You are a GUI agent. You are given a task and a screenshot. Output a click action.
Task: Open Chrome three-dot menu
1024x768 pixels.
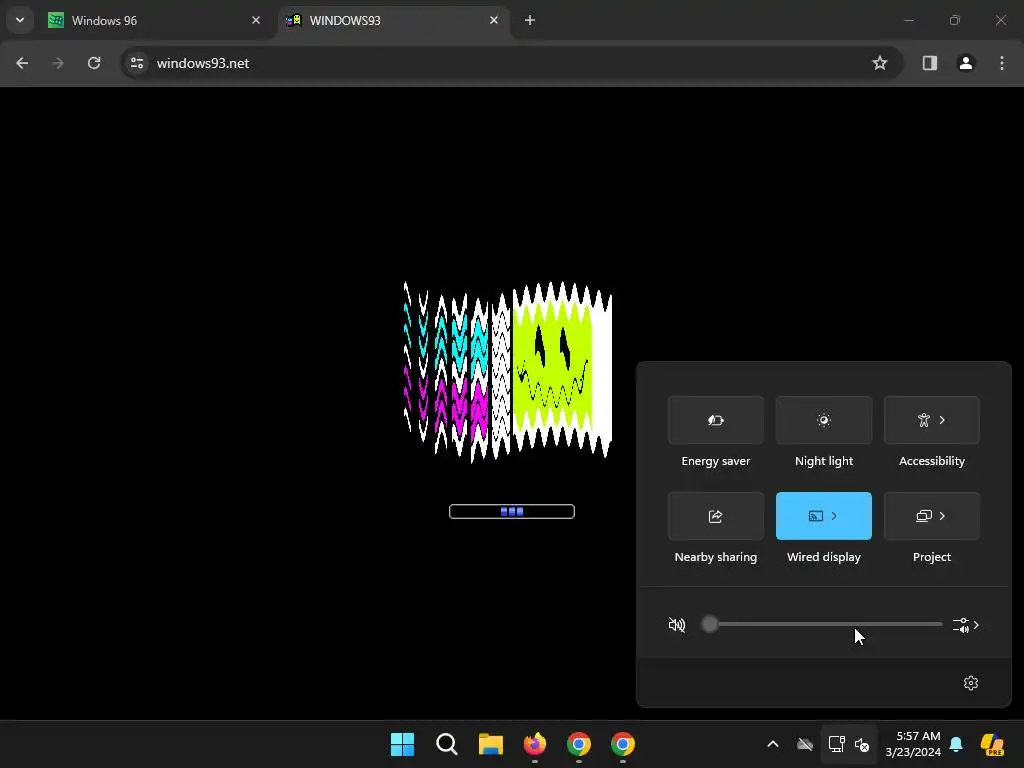pos(1002,63)
